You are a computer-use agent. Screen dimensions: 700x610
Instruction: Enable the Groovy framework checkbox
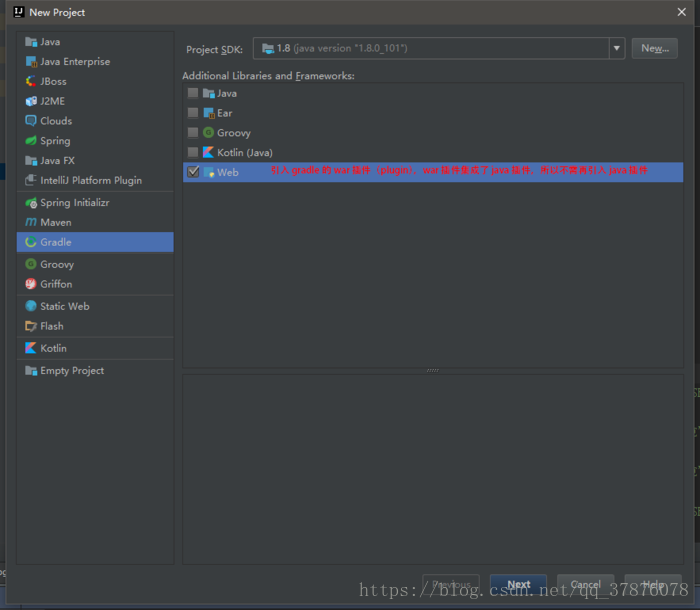(193, 133)
